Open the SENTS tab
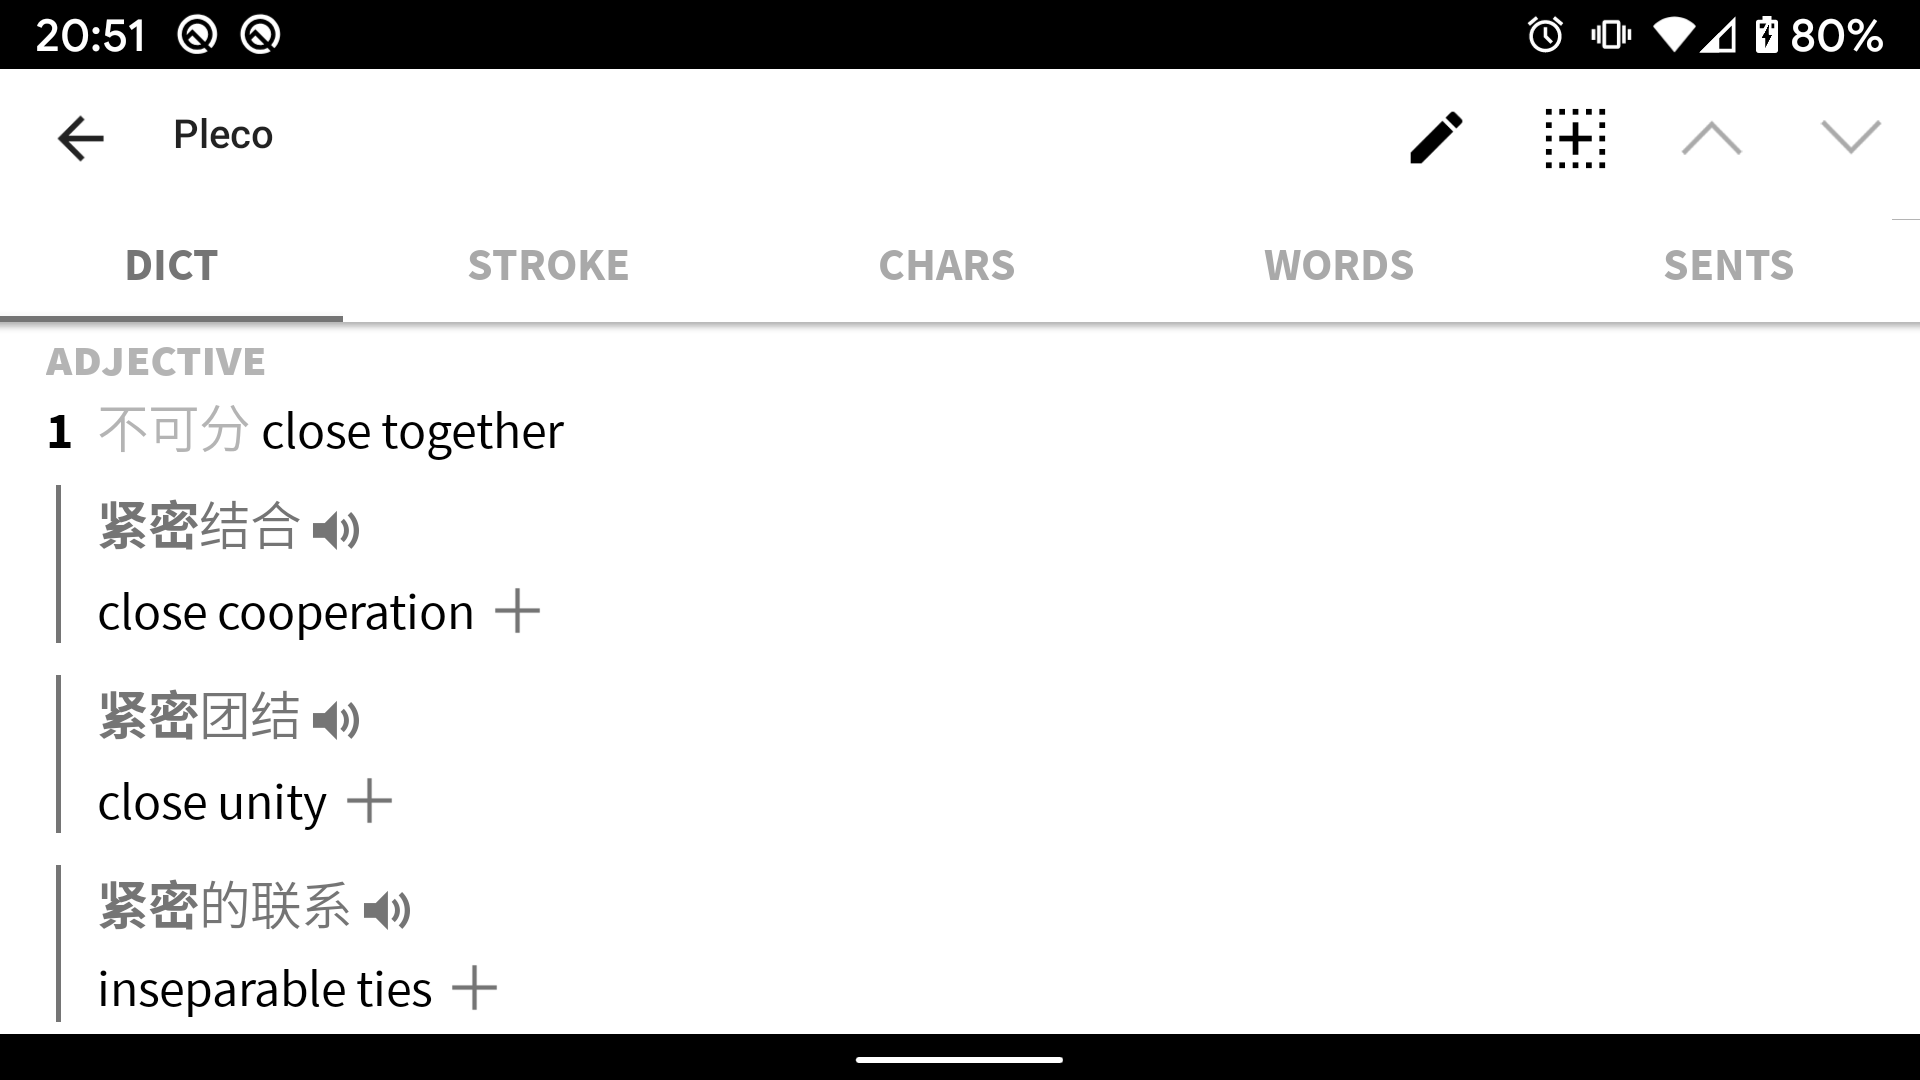1920x1080 pixels. 1728,266
